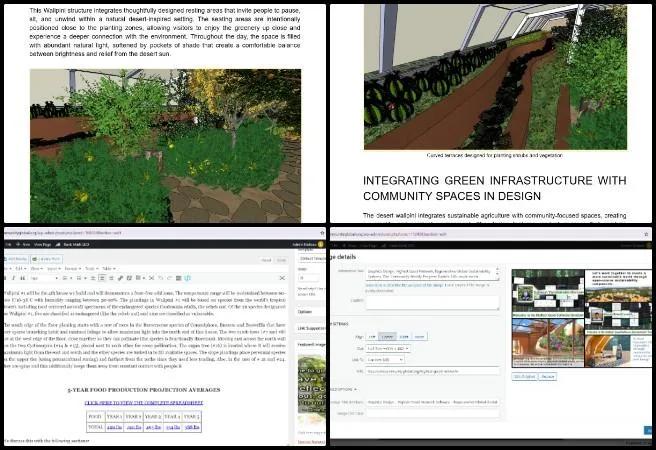The width and height of the screenshot is (656, 450).
Task: Switch to the Text editor tab
Action: pos(281,260)
